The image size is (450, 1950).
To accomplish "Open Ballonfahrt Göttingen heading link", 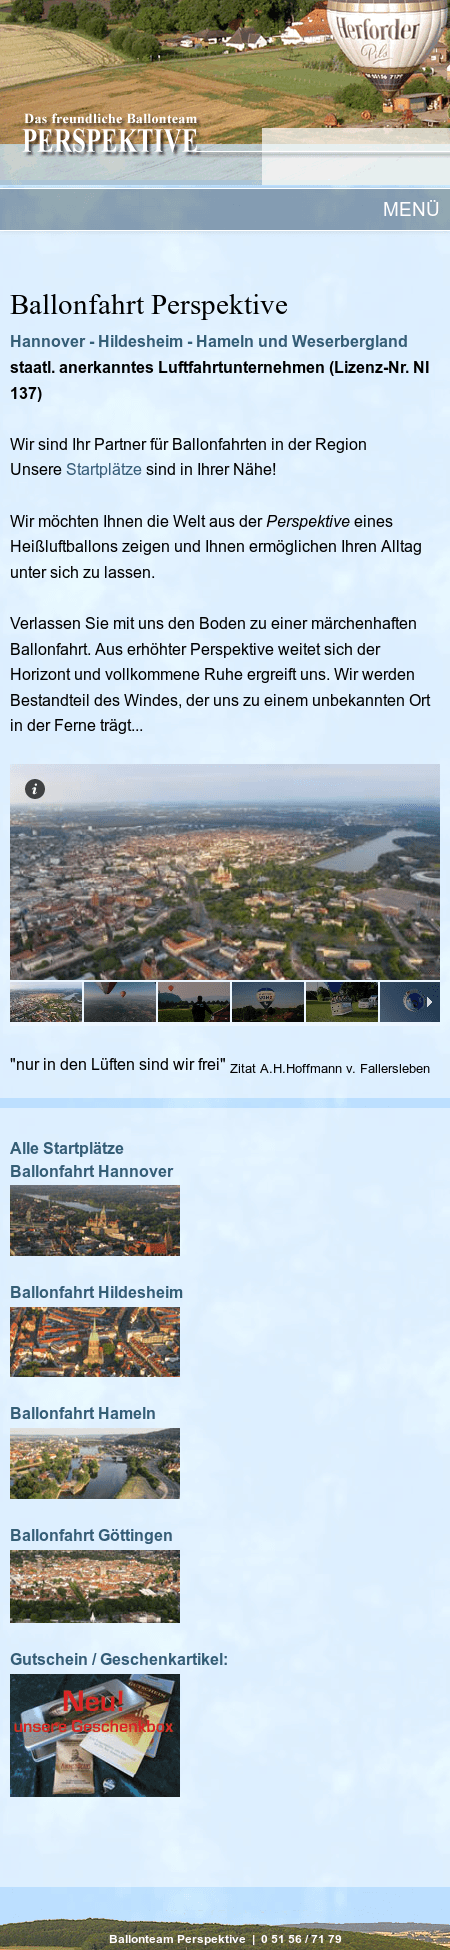I will click(x=91, y=1535).
